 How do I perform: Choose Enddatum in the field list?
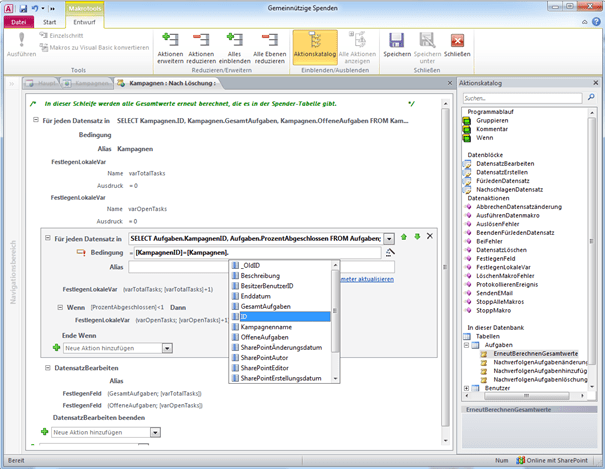(281, 296)
